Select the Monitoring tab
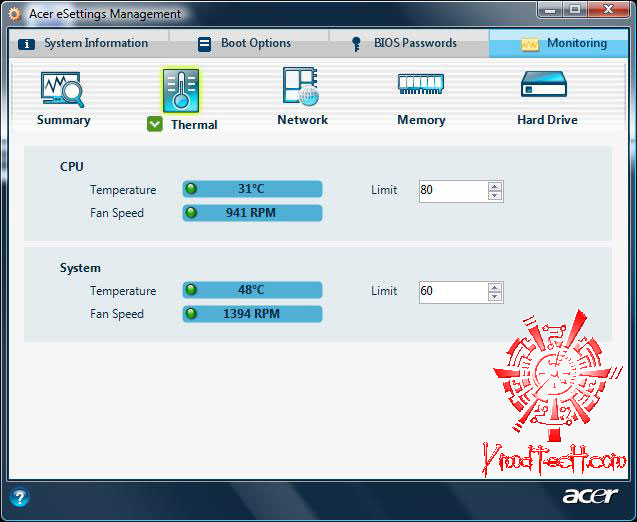The height and width of the screenshot is (522, 637). [x=558, y=43]
